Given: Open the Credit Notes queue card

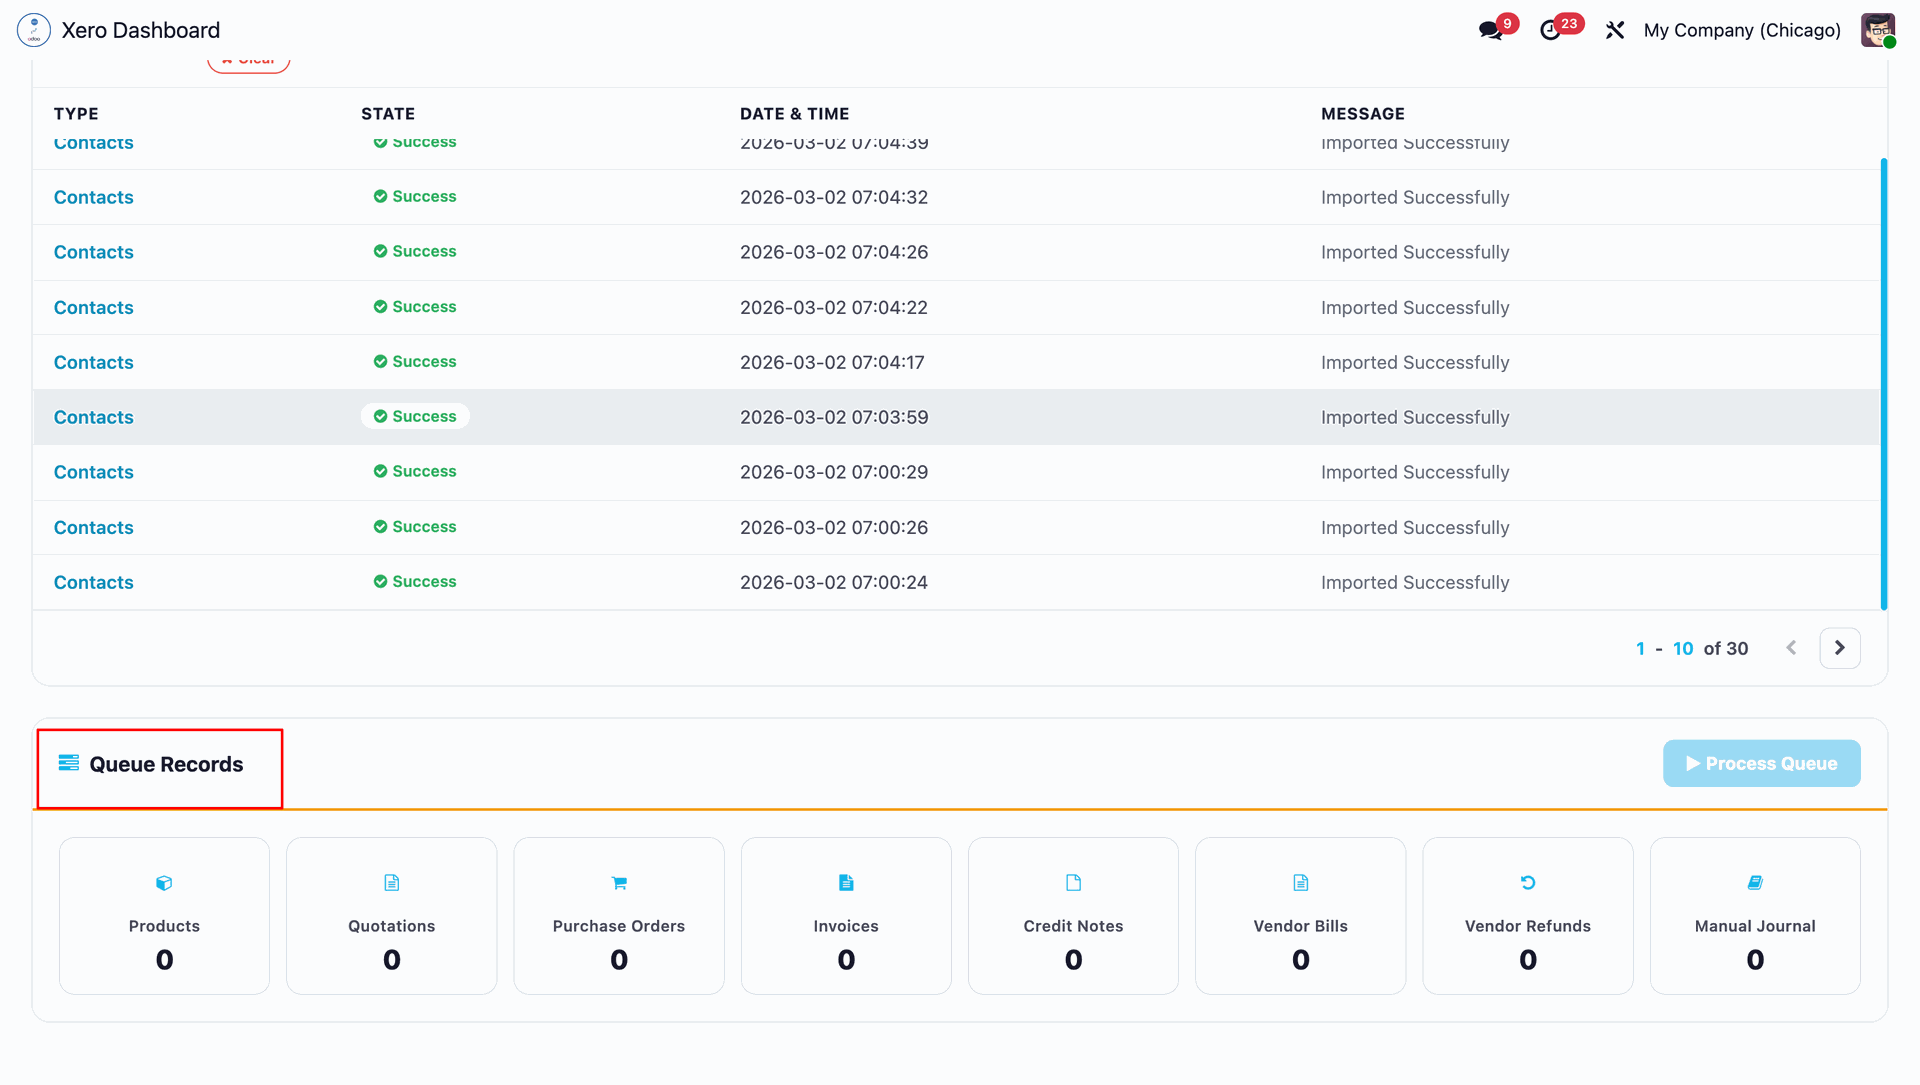Looking at the screenshot, I should pos(1073,915).
